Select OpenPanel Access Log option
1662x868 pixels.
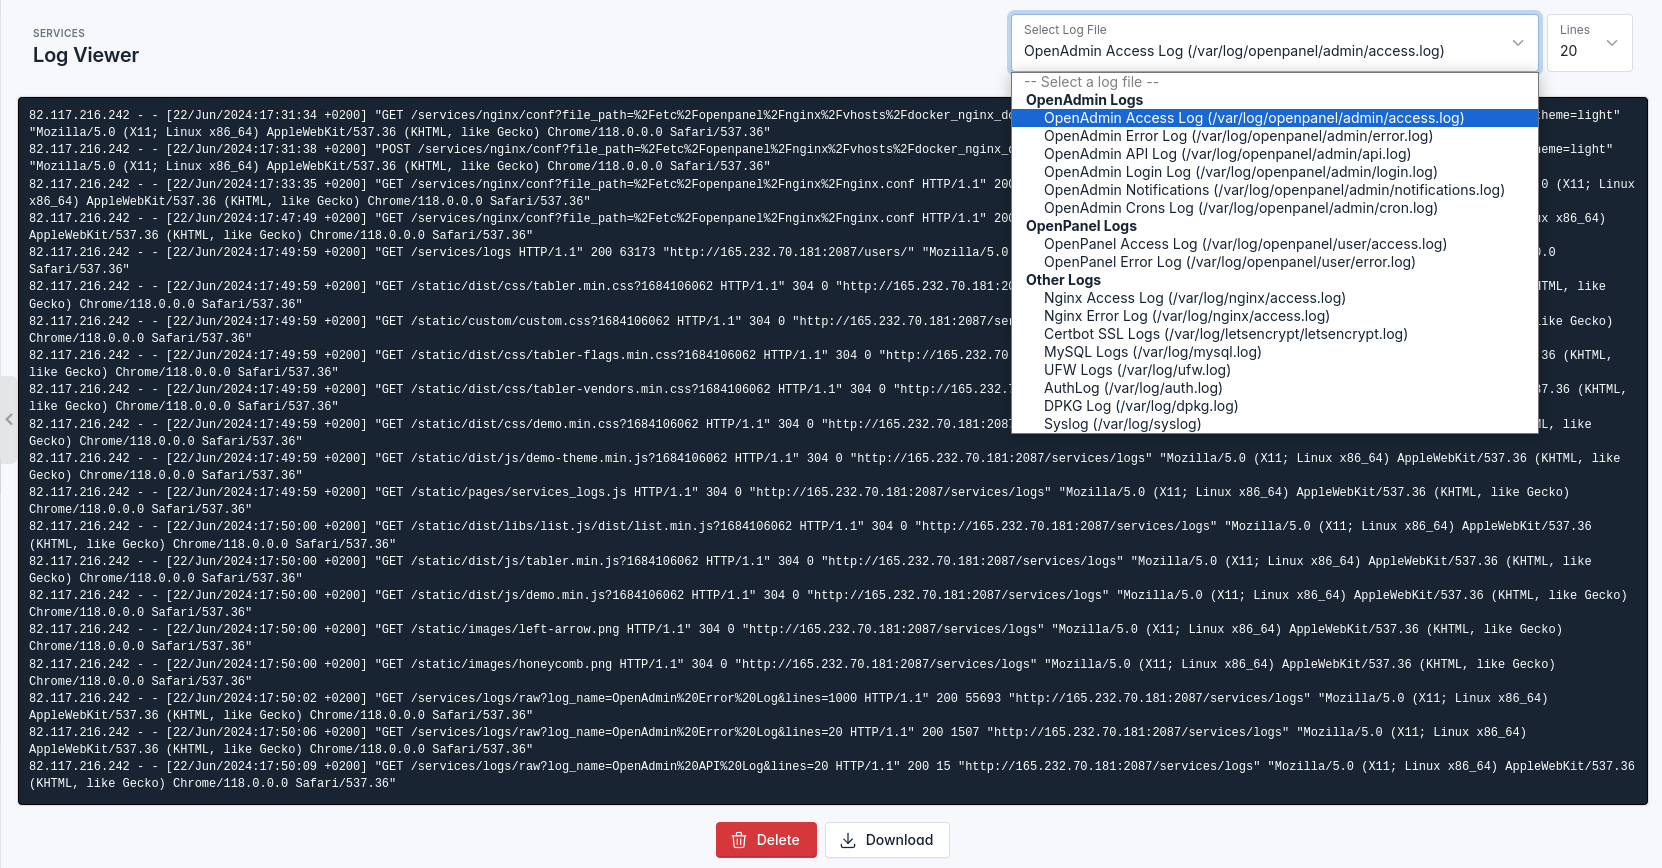1245,244
